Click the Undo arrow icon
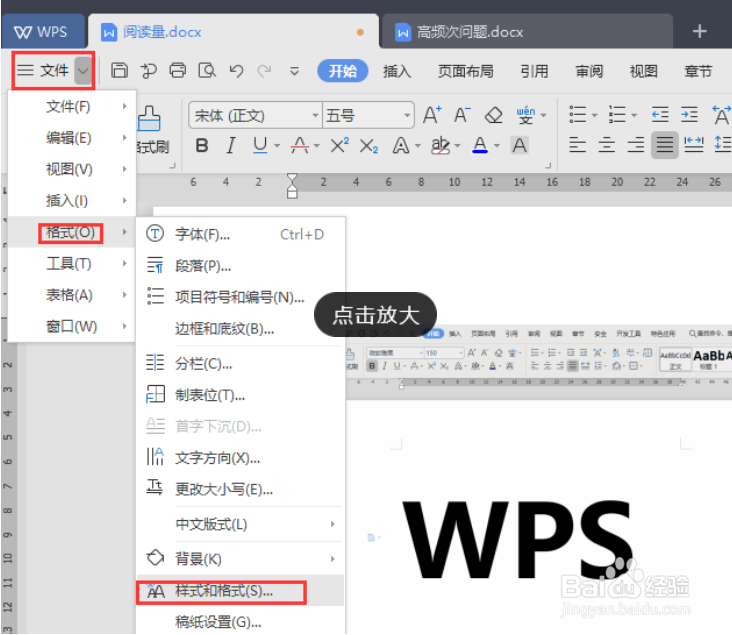 [x=237, y=71]
